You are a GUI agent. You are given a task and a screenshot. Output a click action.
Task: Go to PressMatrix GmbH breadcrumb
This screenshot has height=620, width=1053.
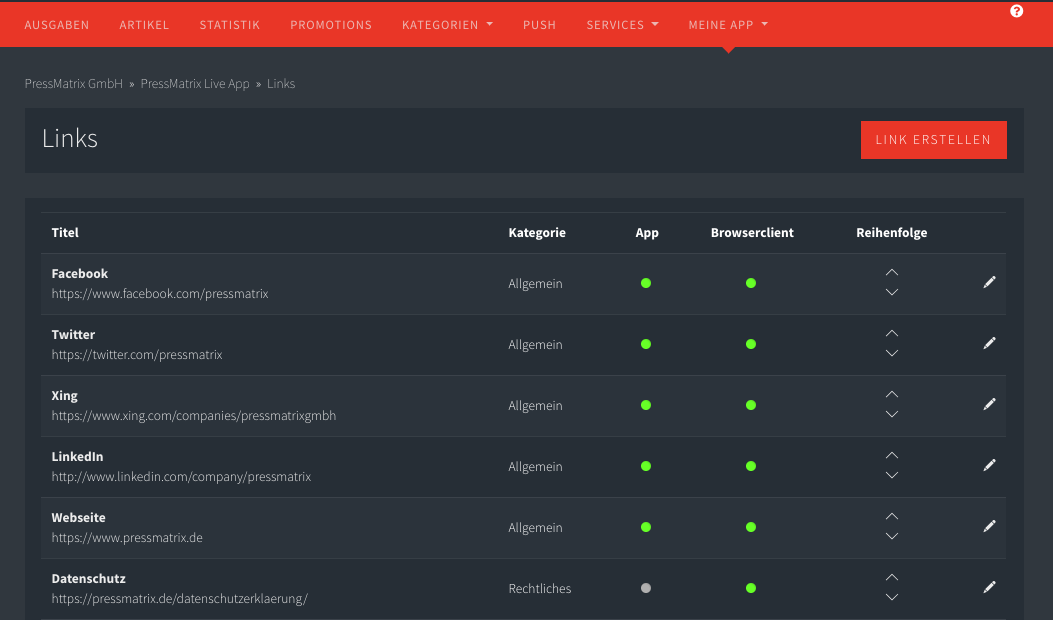tap(74, 84)
